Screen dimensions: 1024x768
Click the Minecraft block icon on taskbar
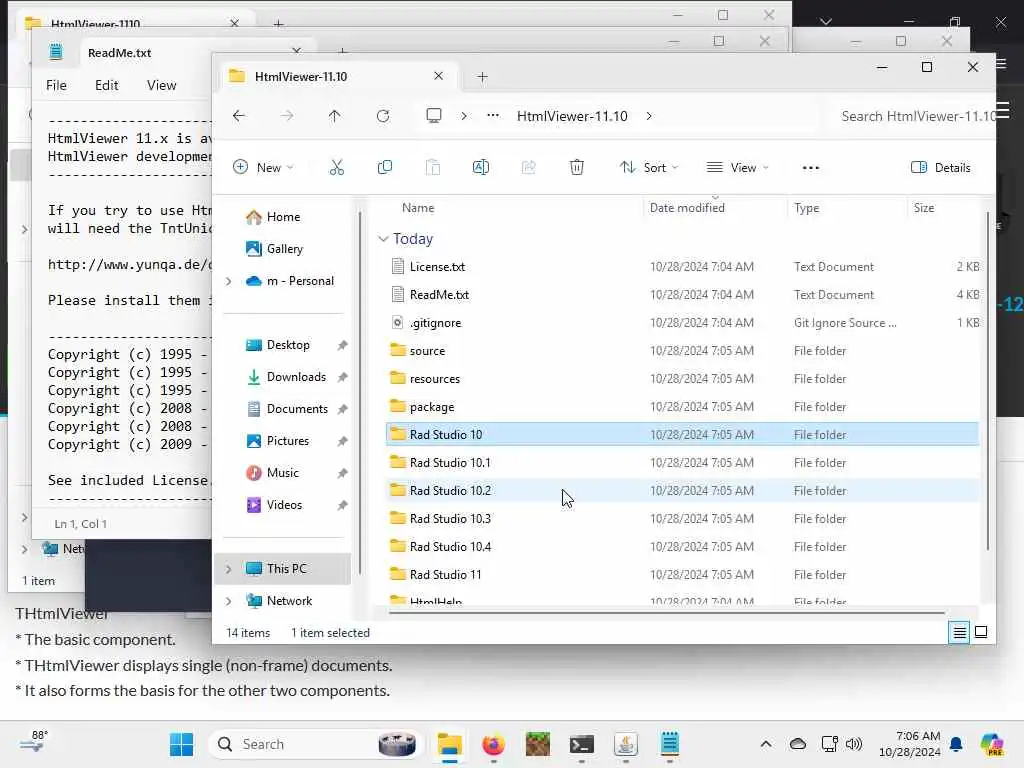pos(537,744)
